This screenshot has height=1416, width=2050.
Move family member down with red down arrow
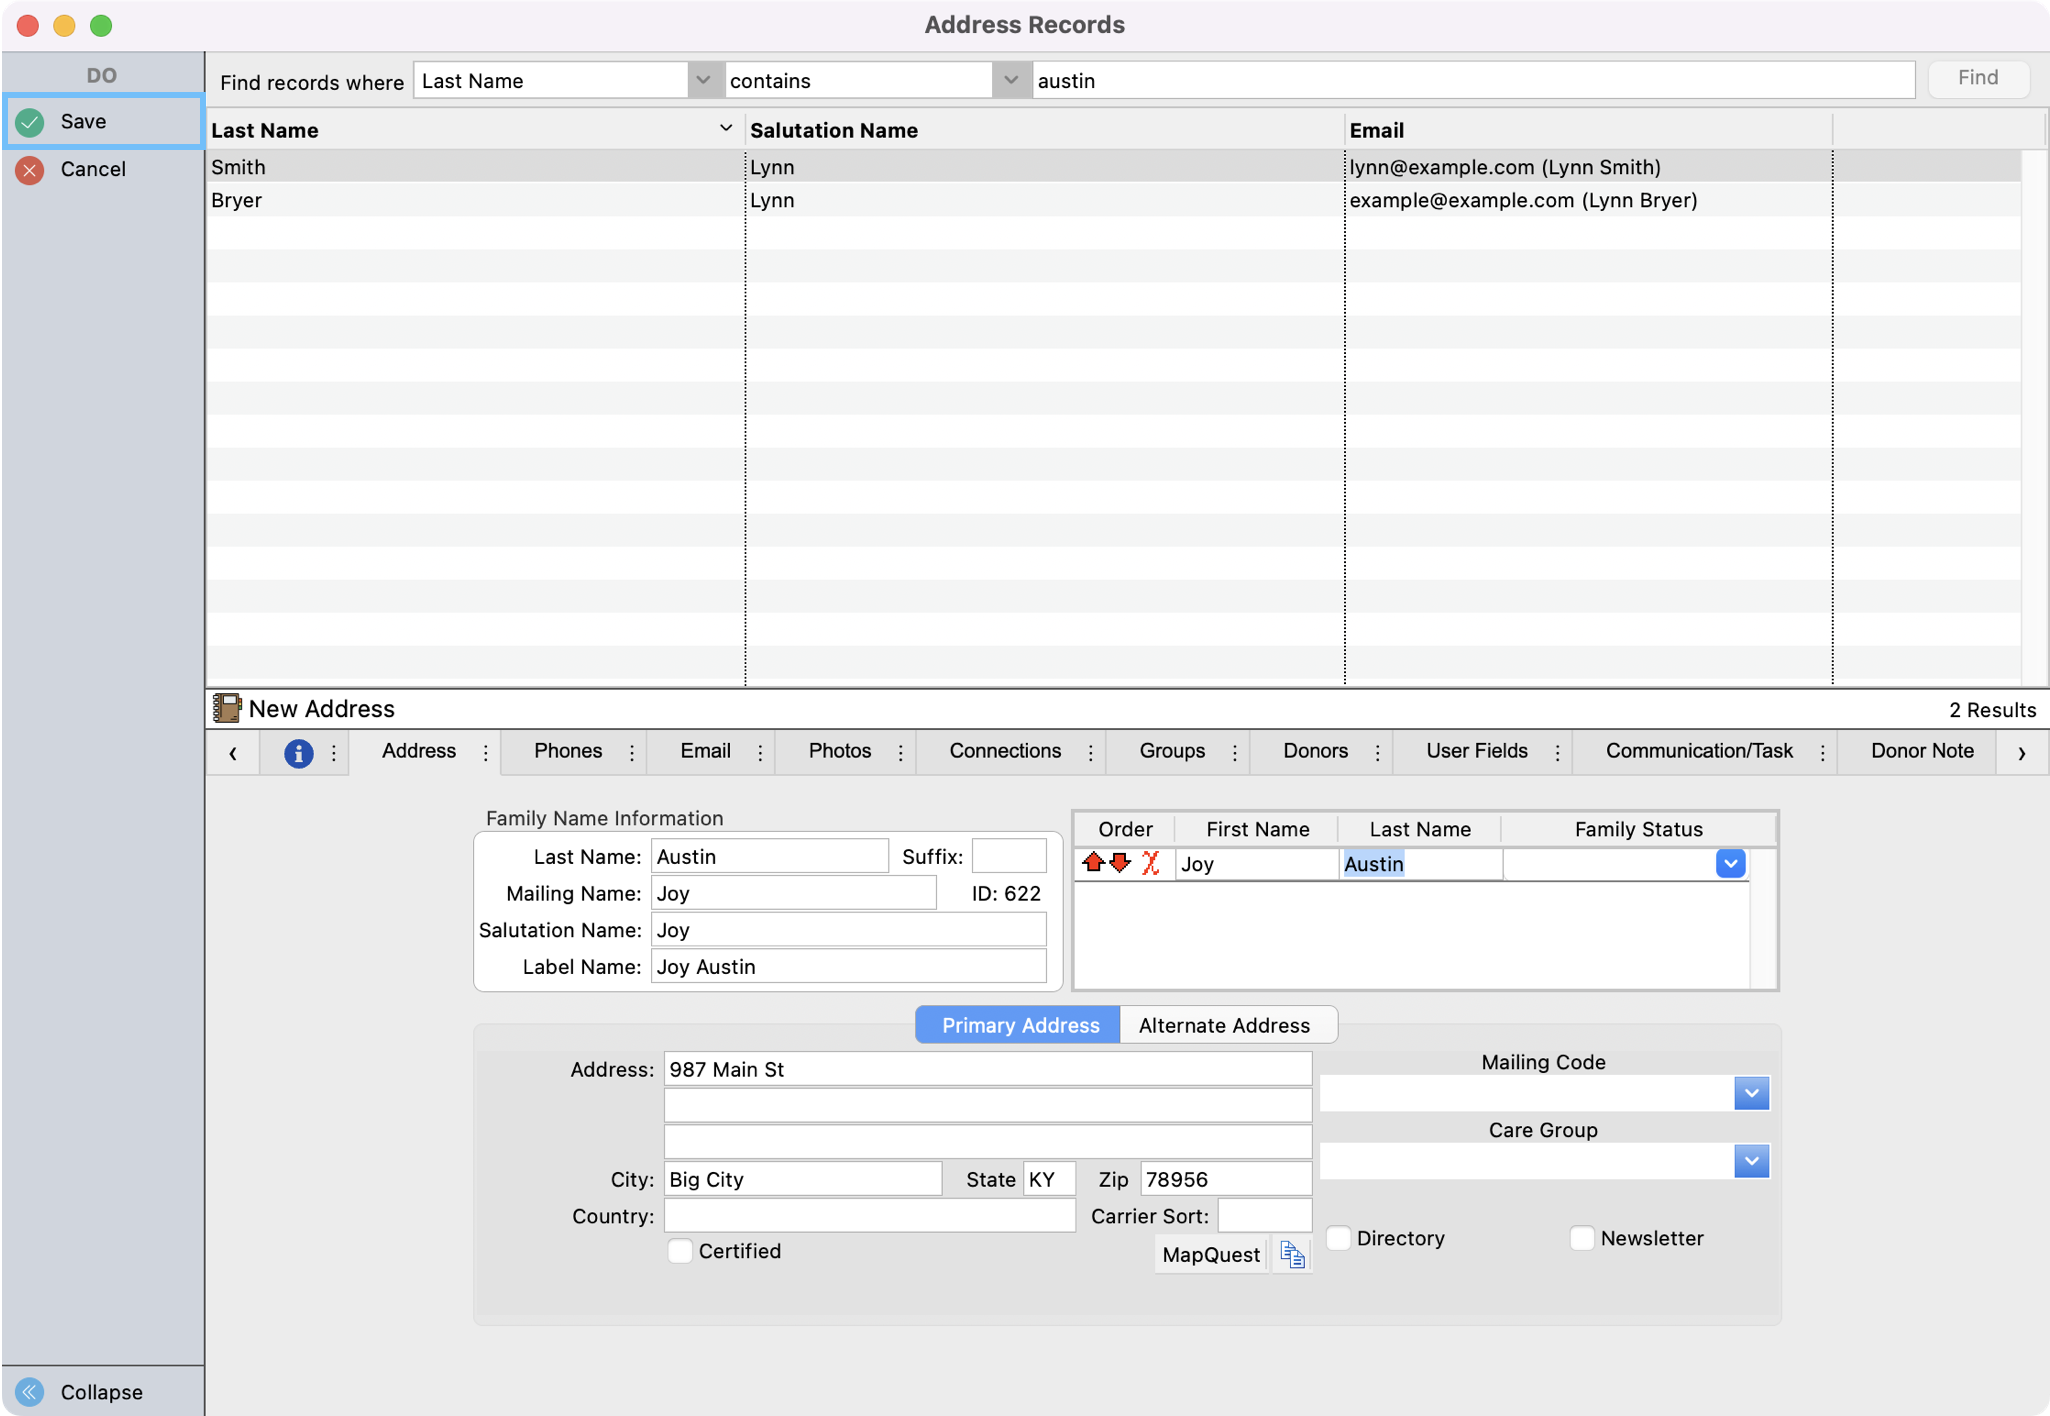(1120, 863)
